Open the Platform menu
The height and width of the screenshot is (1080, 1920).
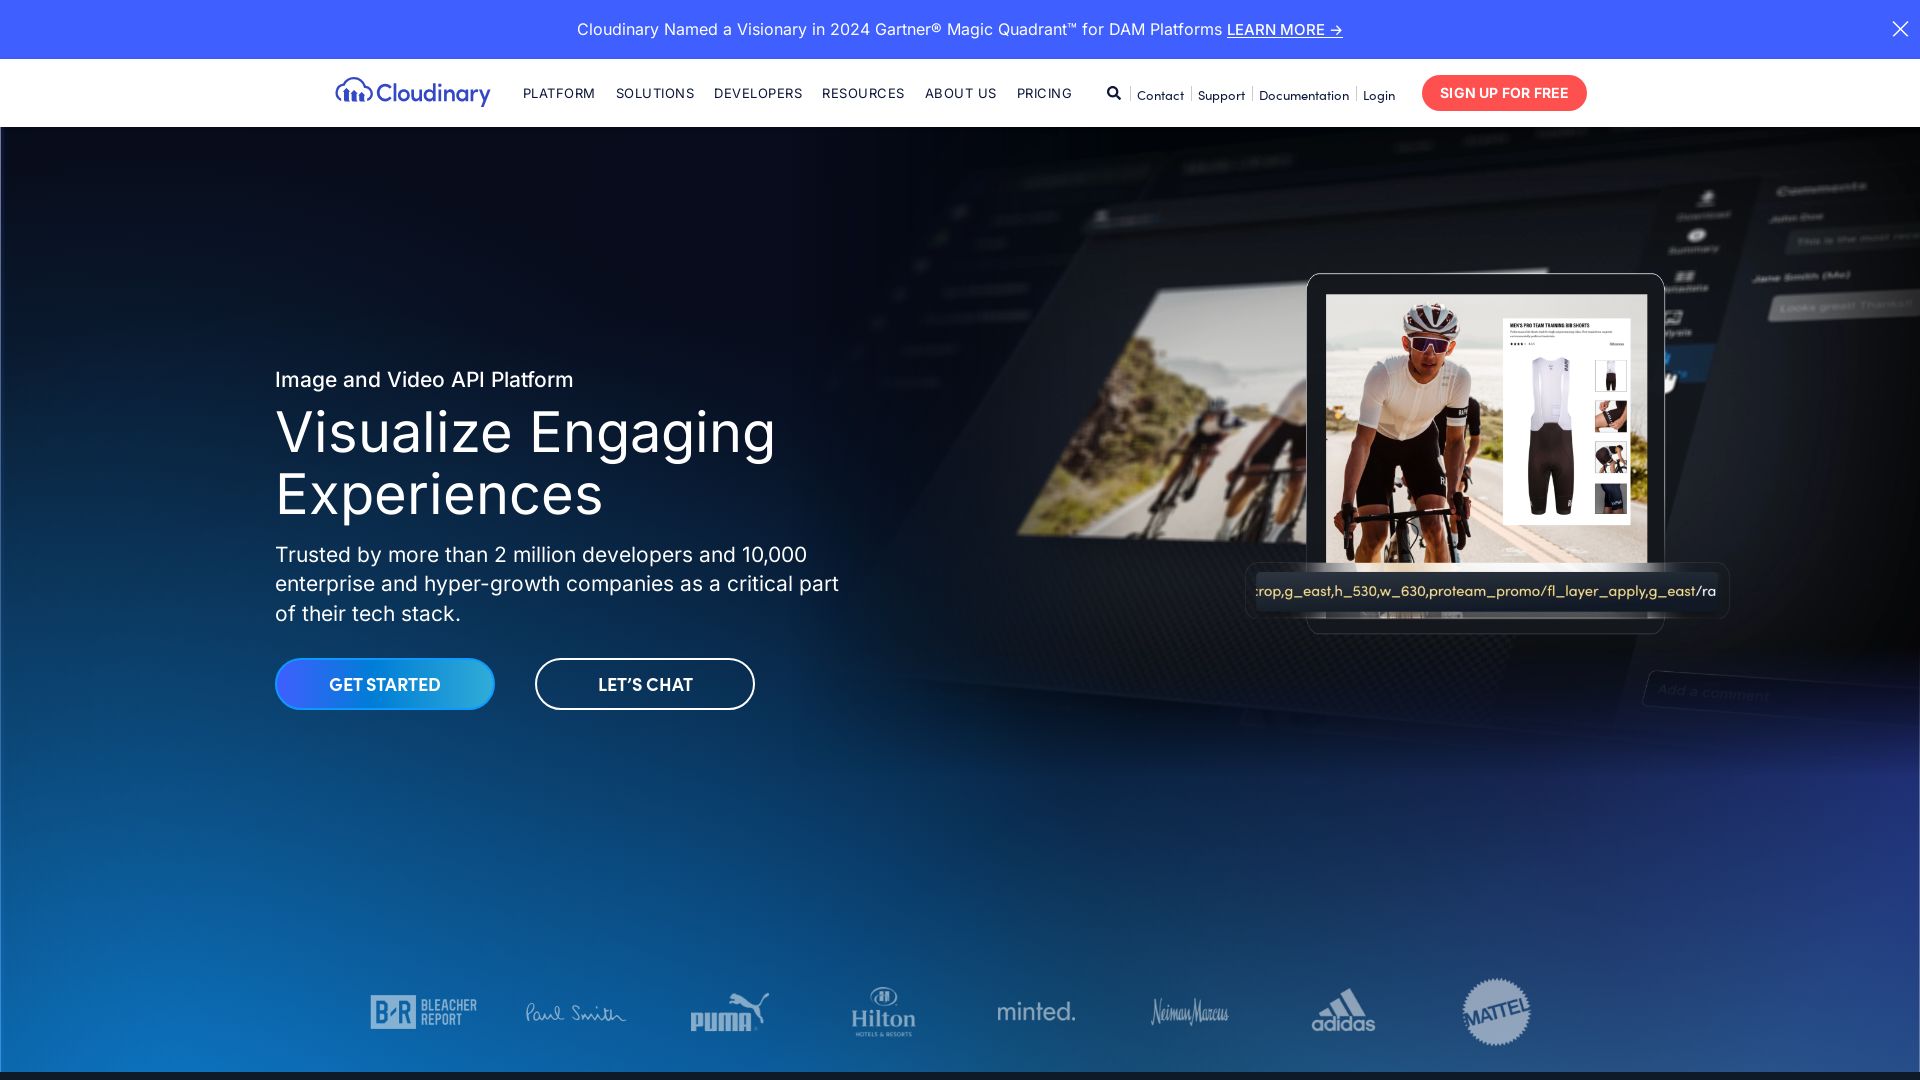coord(558,93)
